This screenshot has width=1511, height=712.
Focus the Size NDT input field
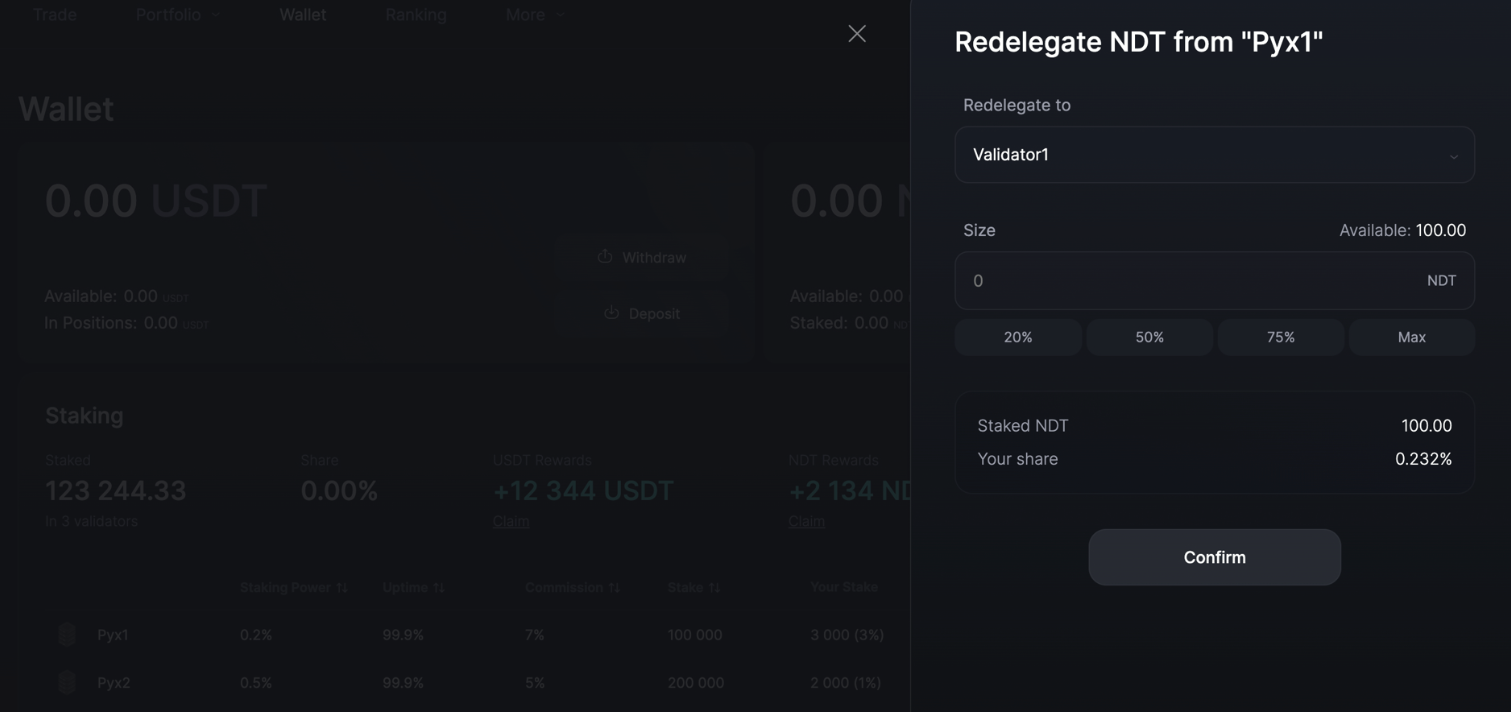tap(1190, 281)
